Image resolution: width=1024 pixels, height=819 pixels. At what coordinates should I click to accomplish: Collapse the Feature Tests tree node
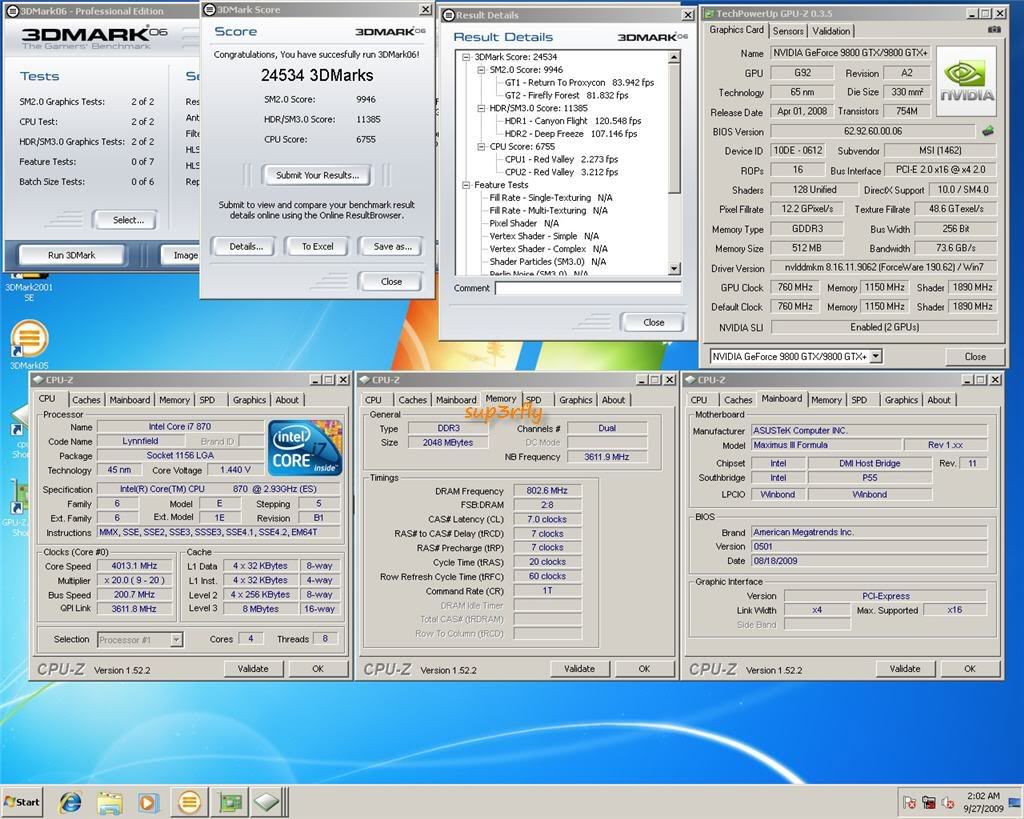467,185
